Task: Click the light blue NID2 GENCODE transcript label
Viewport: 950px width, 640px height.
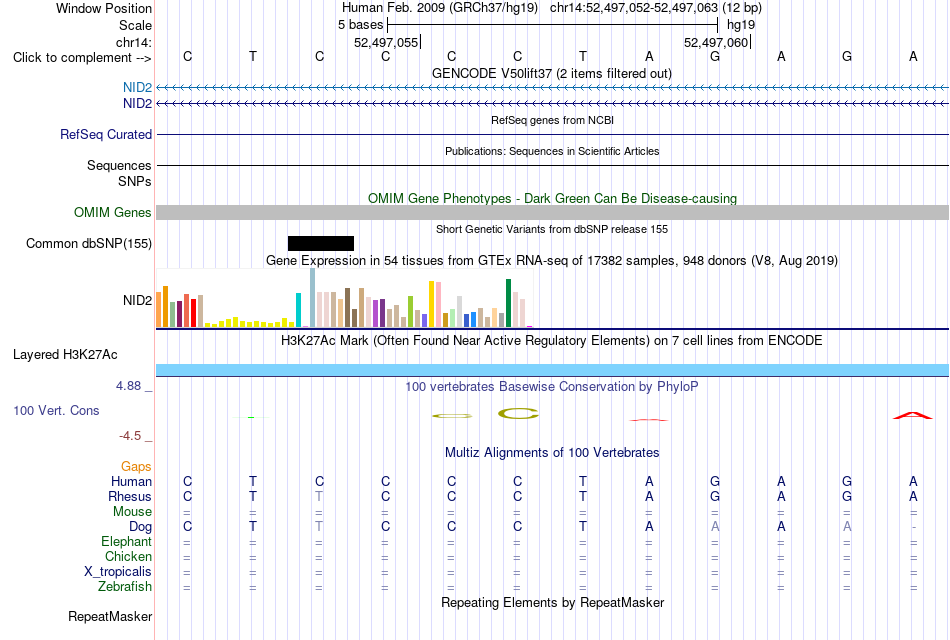Action: click(x=138, y=87)
